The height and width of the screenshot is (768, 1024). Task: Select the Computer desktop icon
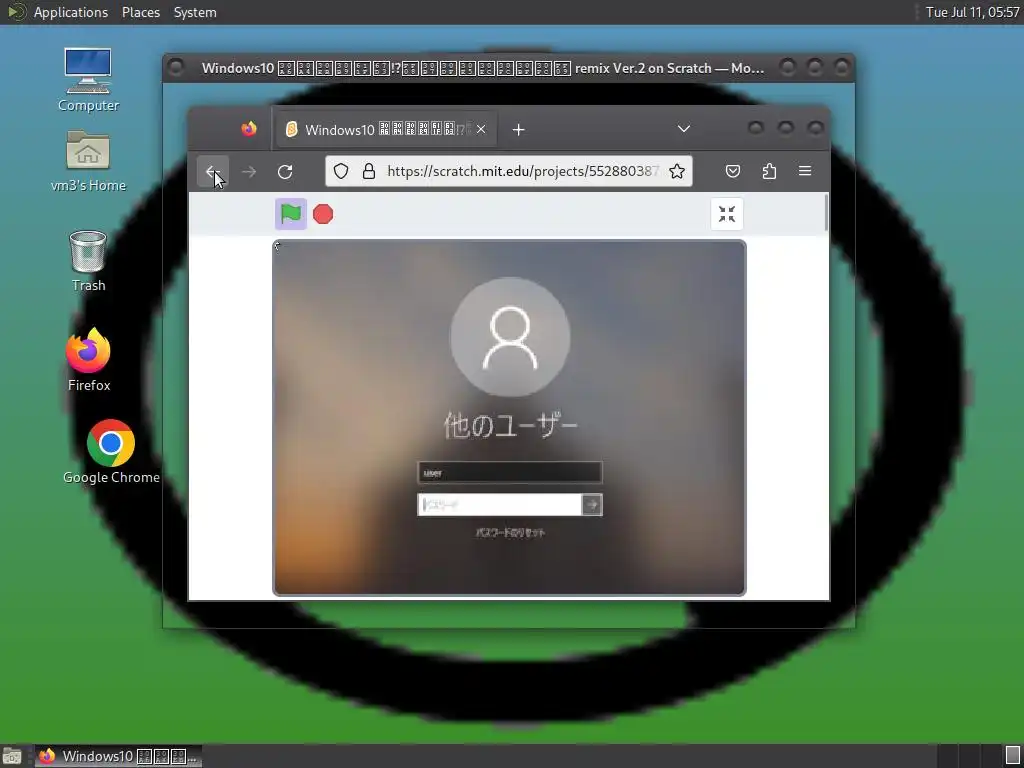88,80
